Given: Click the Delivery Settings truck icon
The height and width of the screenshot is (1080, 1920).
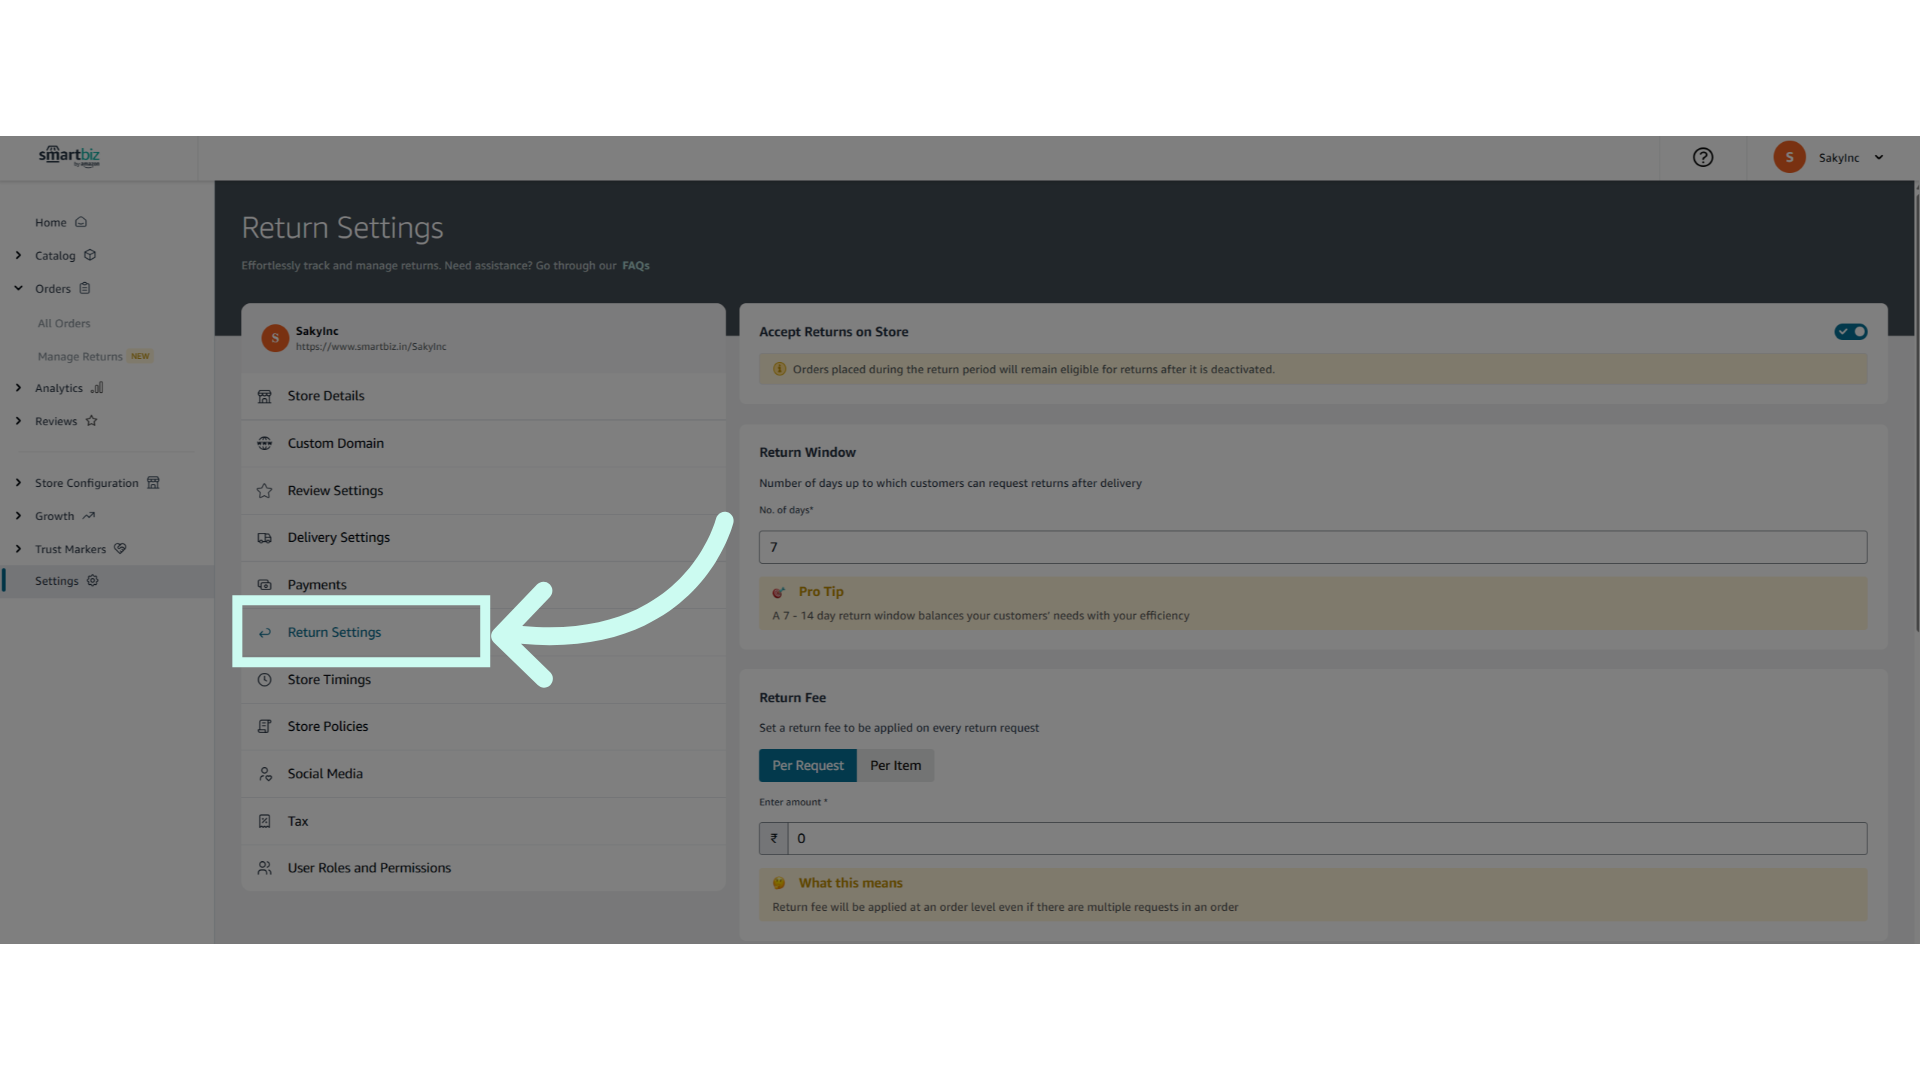Looking at the screenshot, I should [264, 538].
